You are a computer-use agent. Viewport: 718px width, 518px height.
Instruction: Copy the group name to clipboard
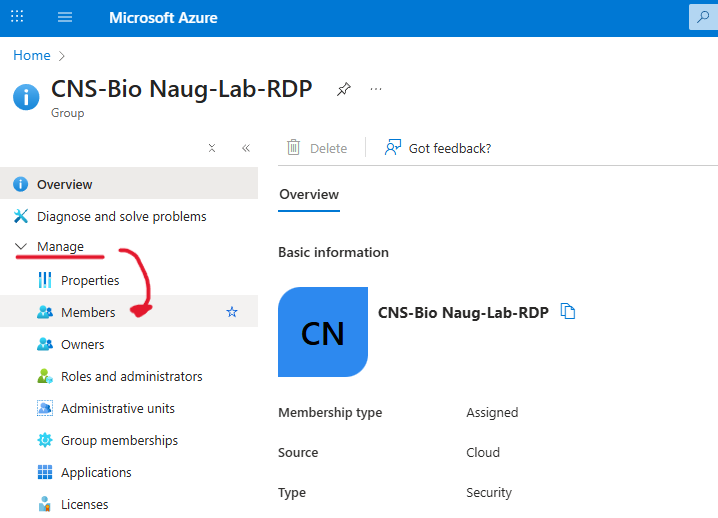568,312
